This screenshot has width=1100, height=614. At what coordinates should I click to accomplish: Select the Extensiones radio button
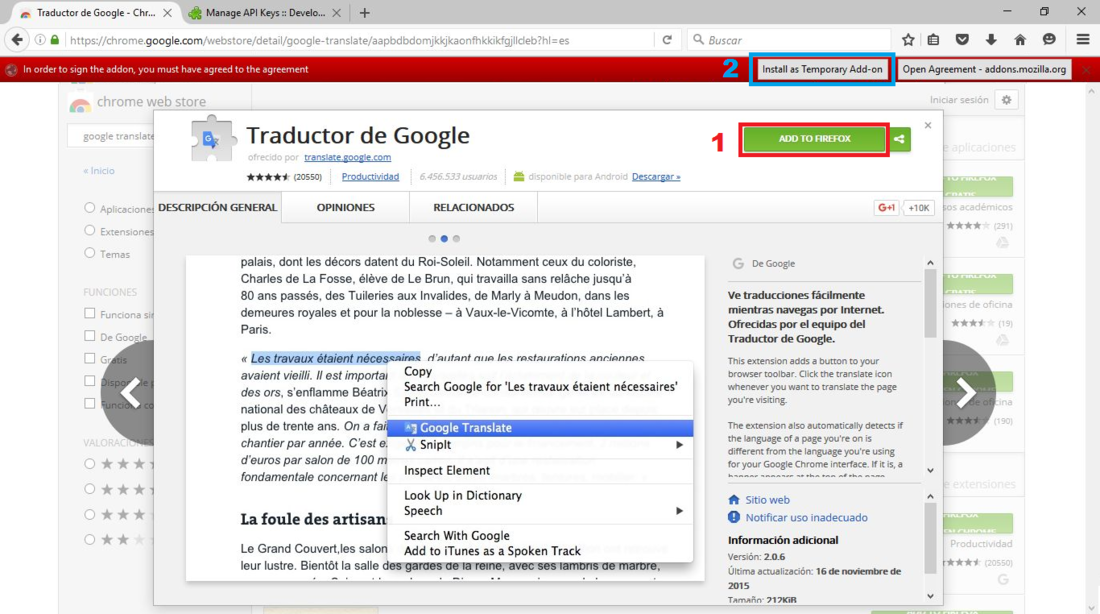pos(89,230)
